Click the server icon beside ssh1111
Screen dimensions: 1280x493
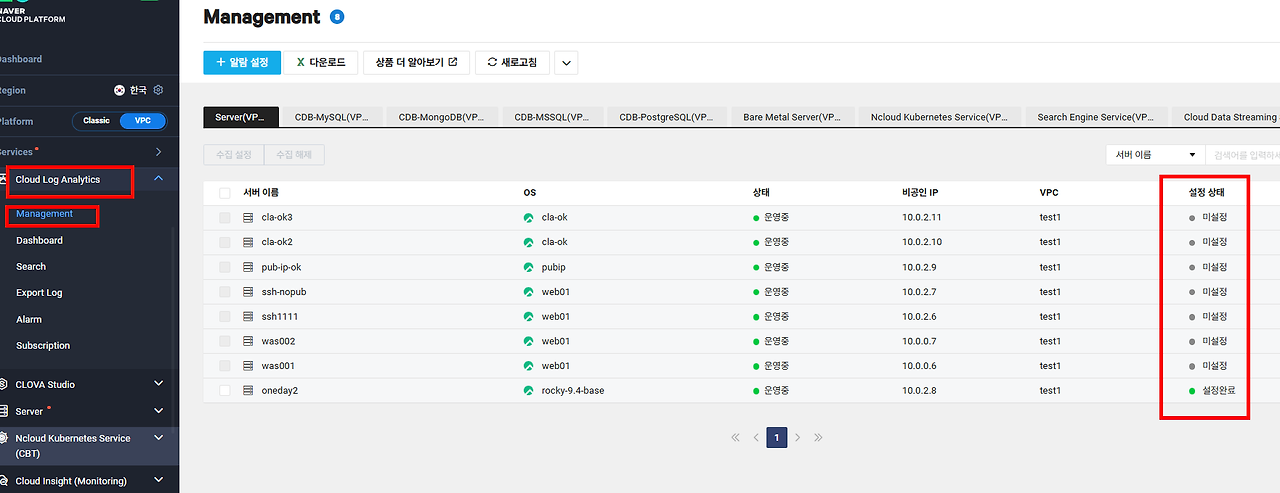[x=250, y=316]
